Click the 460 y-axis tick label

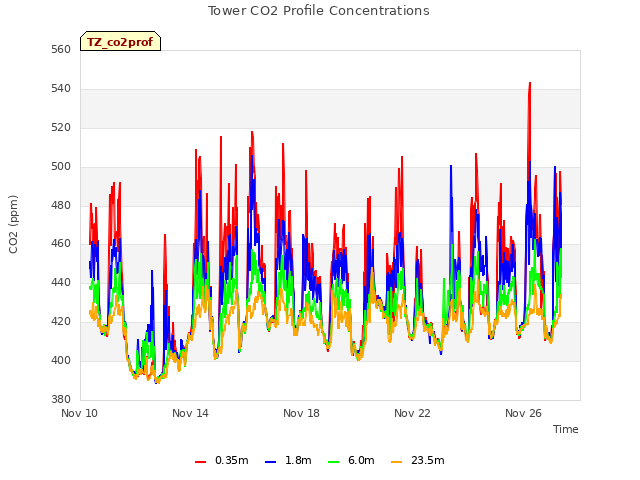pyautogui.click(x=61, y=244)
